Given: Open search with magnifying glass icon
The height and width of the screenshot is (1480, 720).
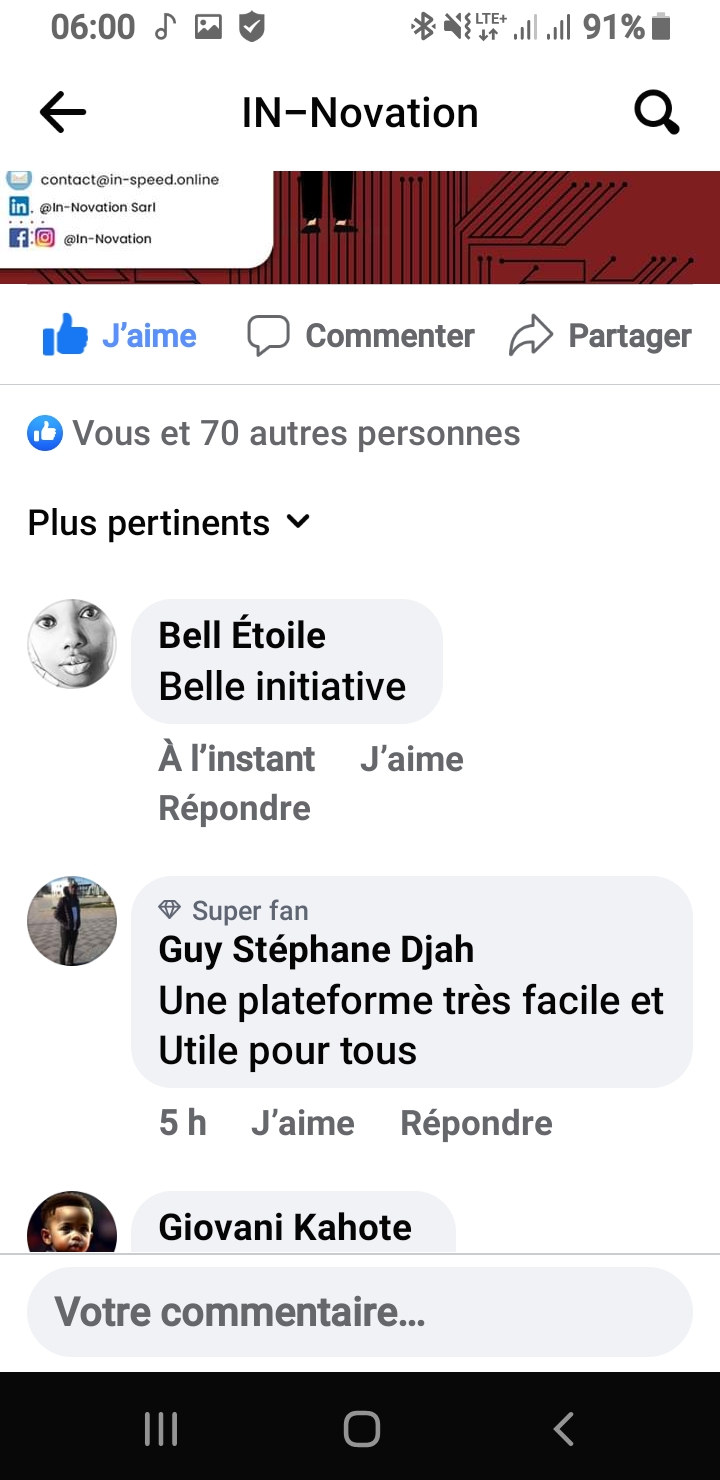Looking at the screenshot, I should coord(657,113).
